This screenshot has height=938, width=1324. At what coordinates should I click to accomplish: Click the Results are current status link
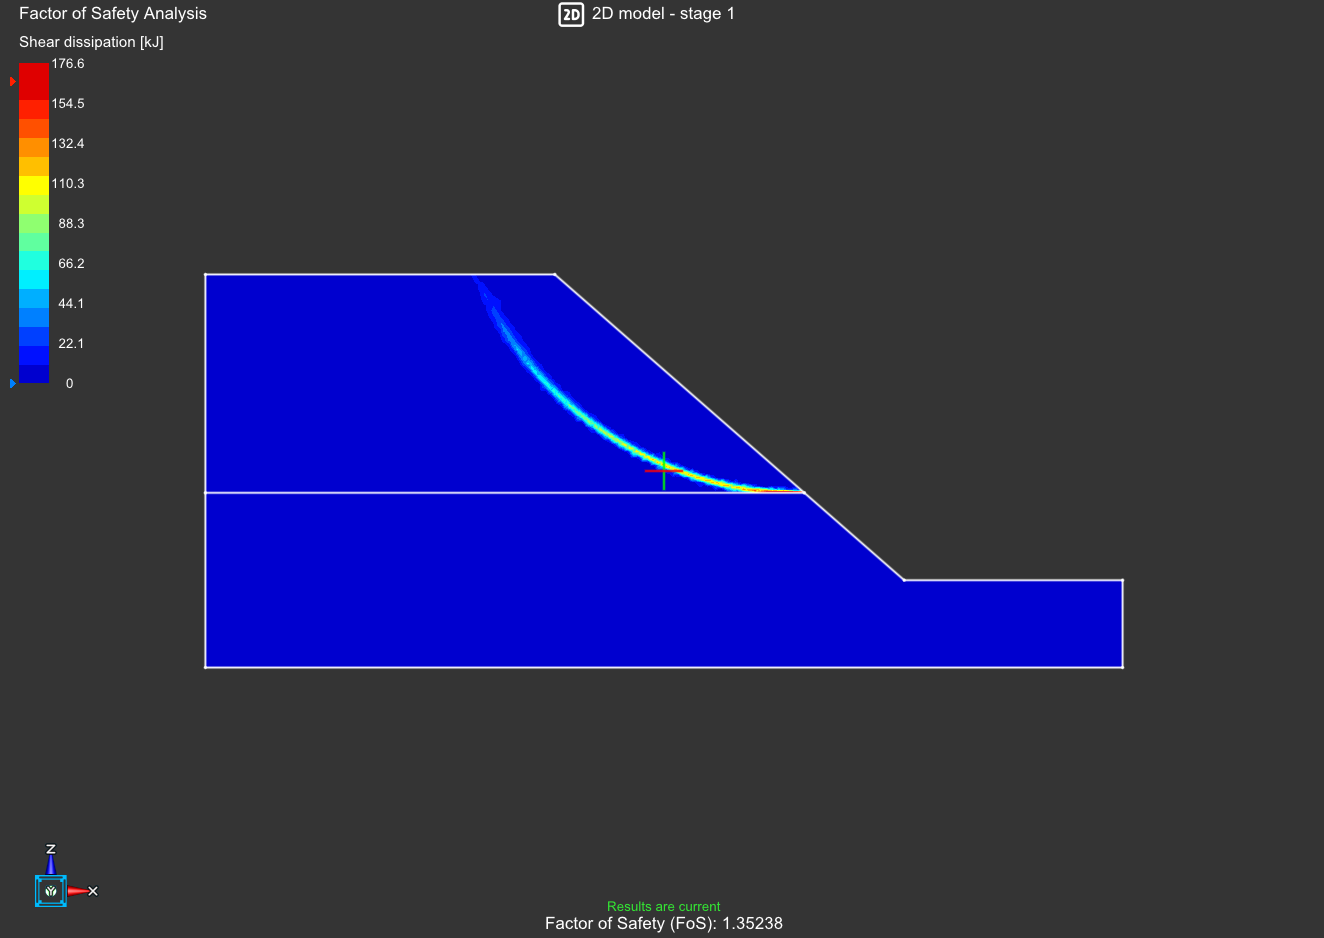(663, 906)
